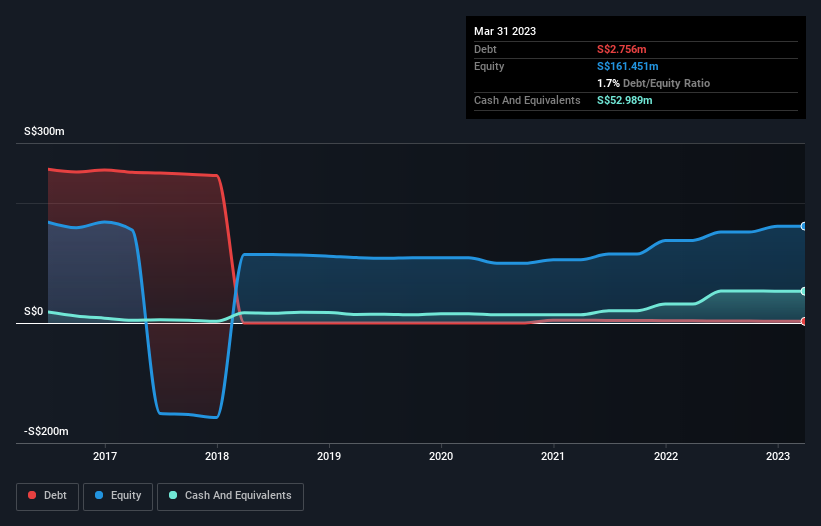Toggle Cash And Equivalents legend button

tap(230, 496)
